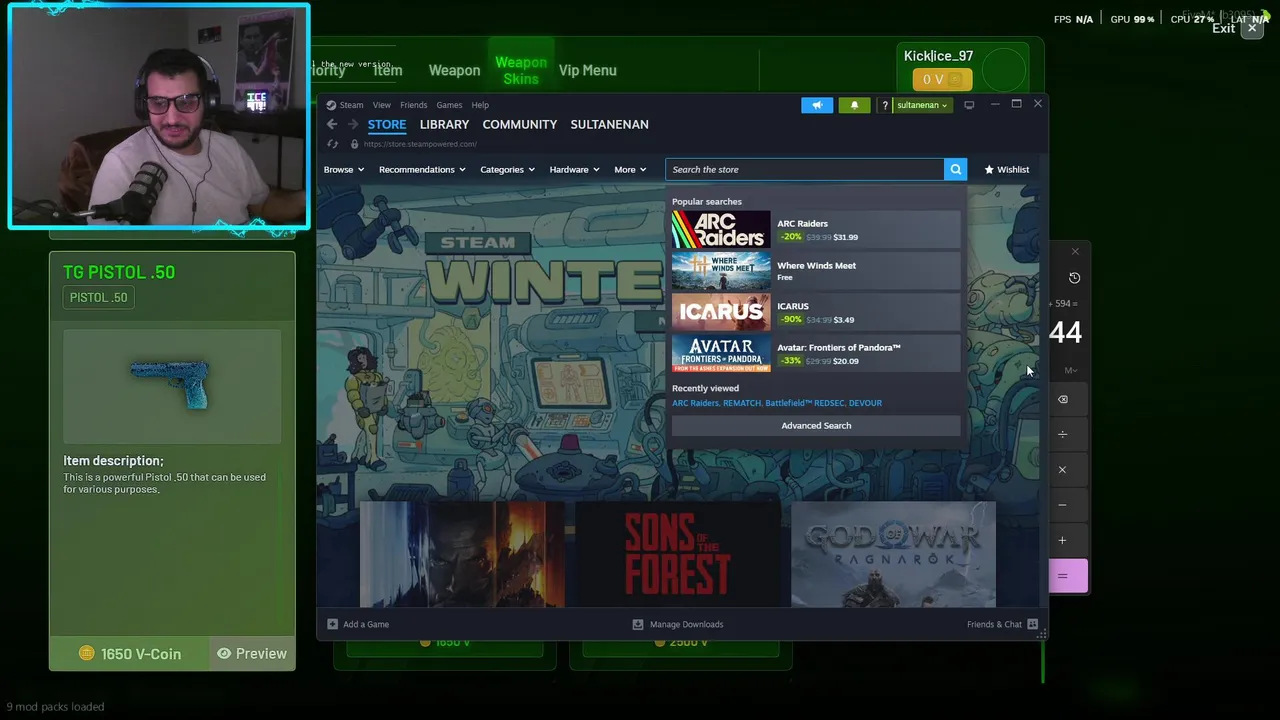Select the Vip Menu tab
The image size is (1280, 720).
[x=588, y=71]
